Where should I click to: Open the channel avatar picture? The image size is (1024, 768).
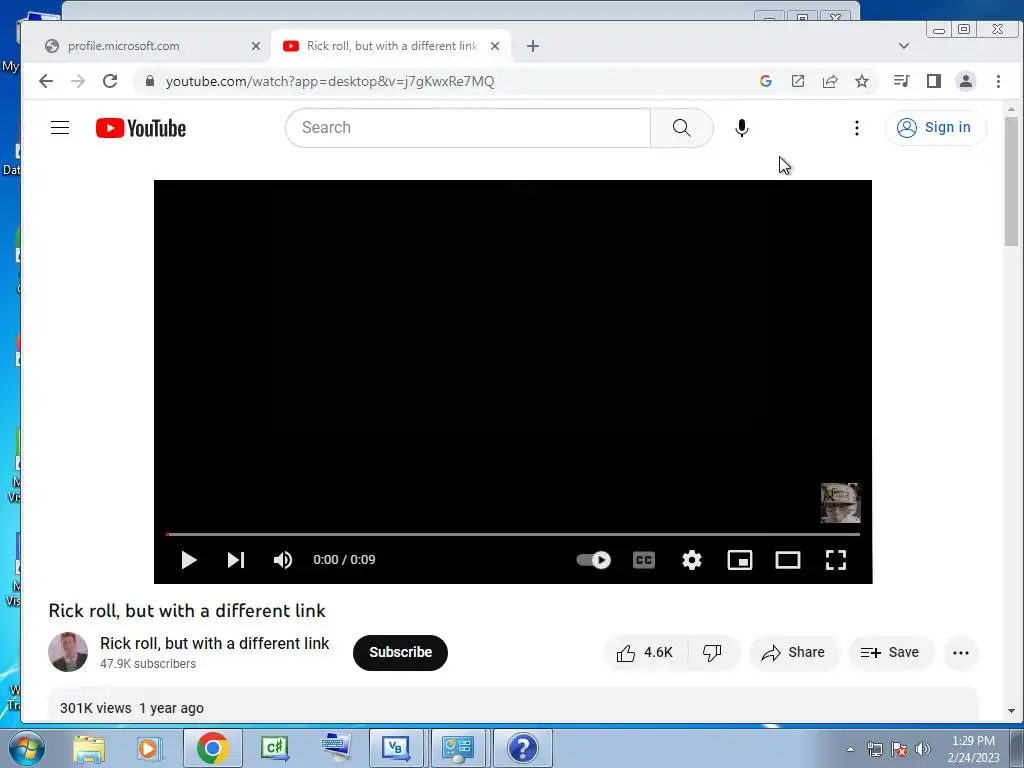click(68, 652)
